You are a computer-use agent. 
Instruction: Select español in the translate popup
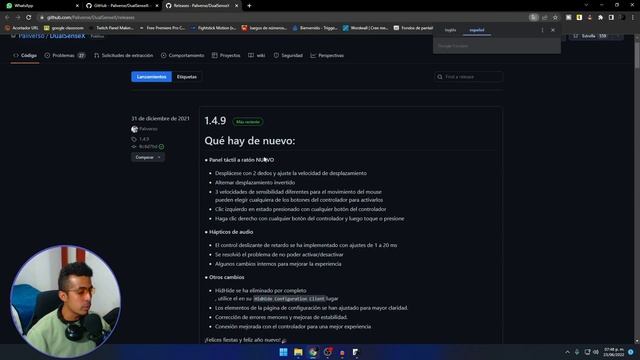[x=476, y=30]
